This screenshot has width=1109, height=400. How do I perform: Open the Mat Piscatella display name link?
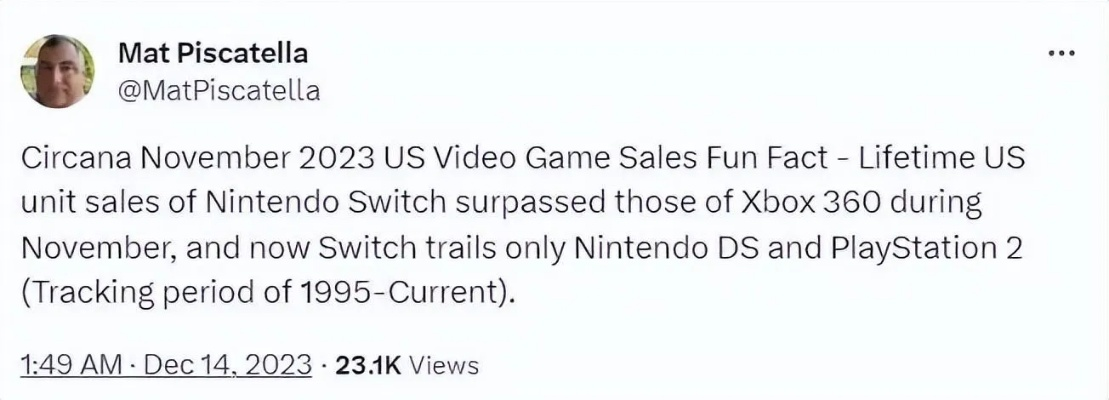pos(213,52)
